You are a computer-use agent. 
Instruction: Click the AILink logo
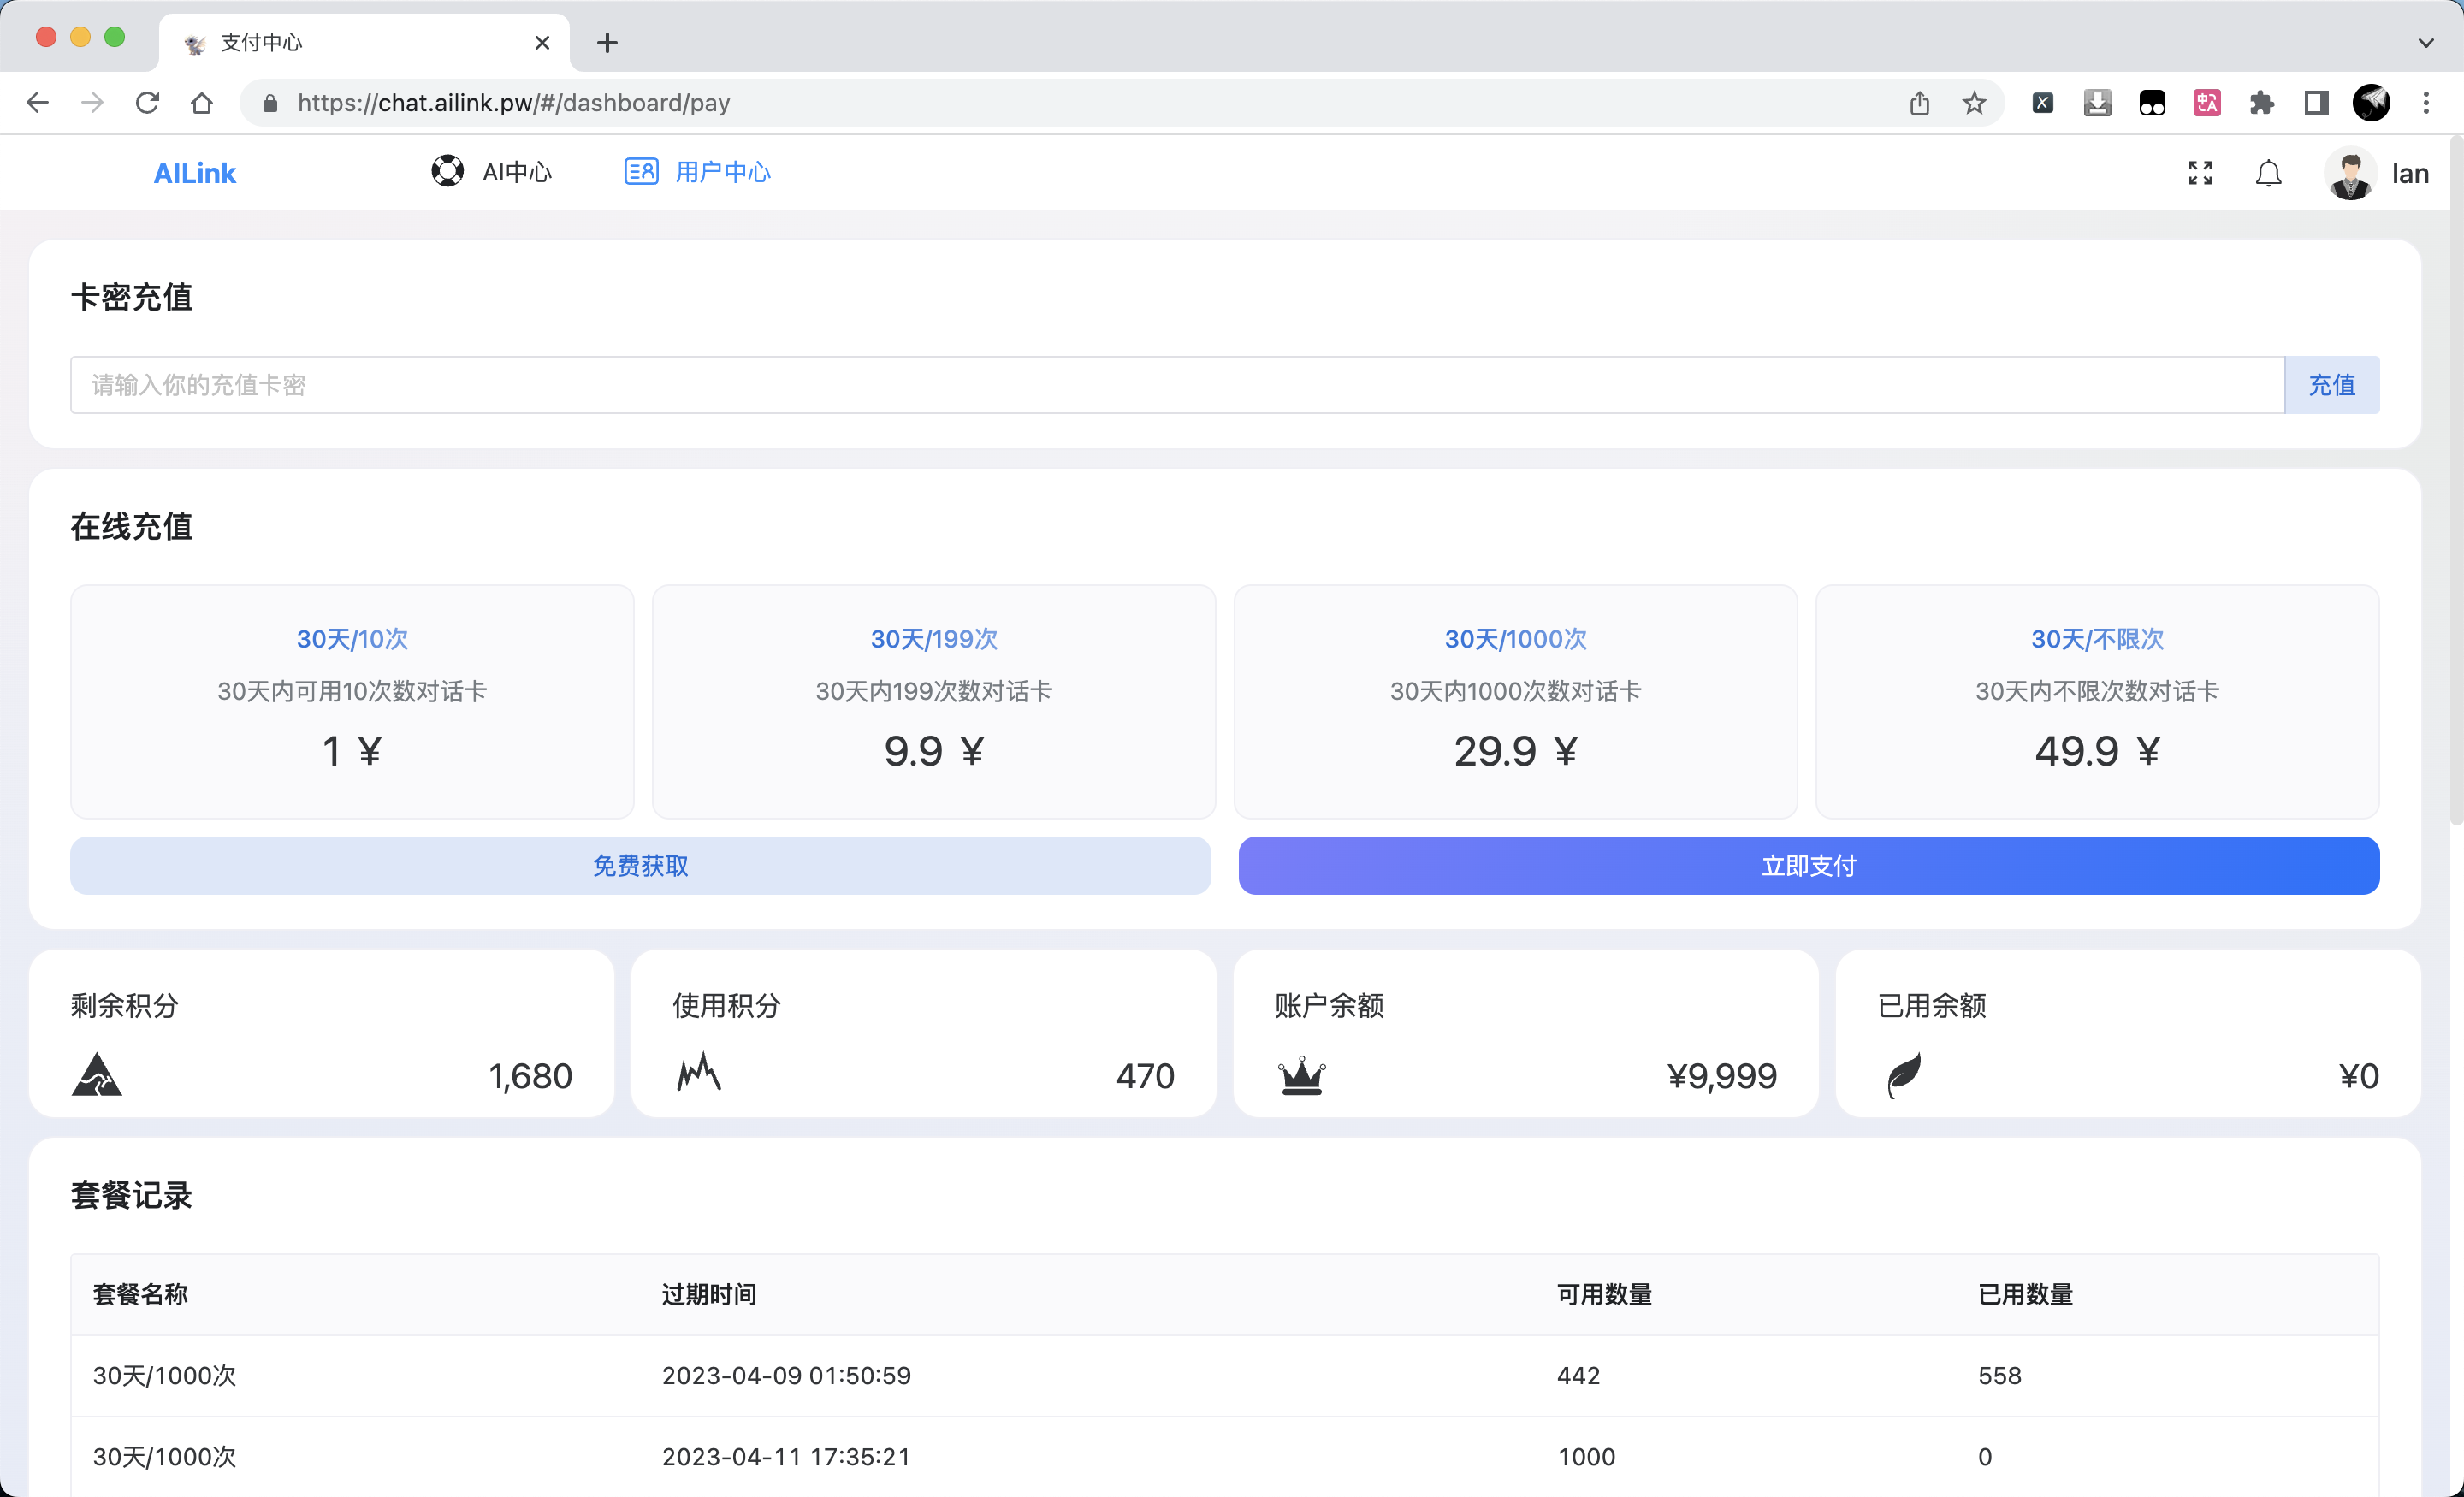coord(195,173)
